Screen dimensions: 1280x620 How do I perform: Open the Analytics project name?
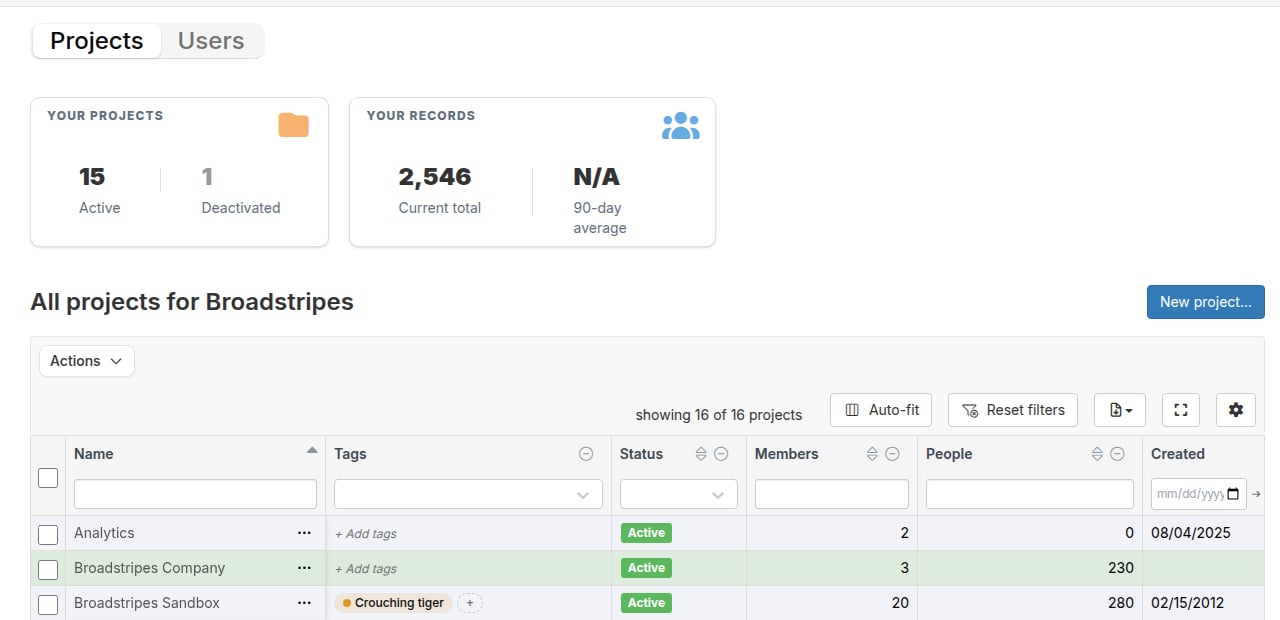(104, 533)
